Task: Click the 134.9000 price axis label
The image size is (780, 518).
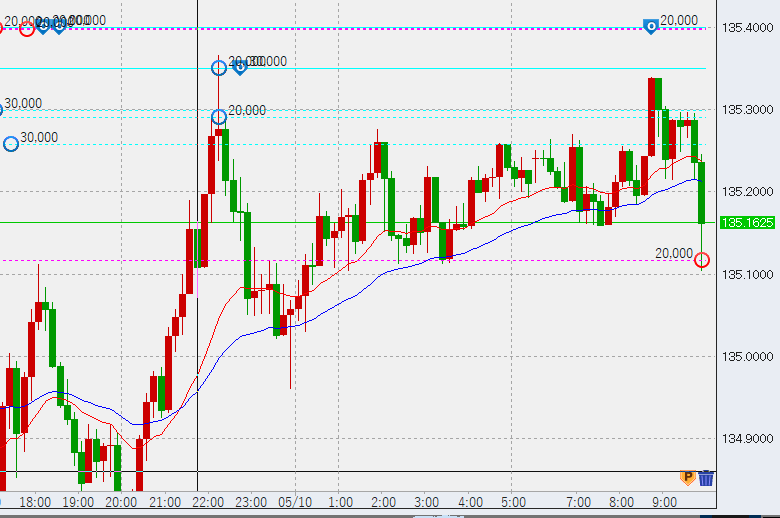Action: pyautogui.click(x=748, y=438)
